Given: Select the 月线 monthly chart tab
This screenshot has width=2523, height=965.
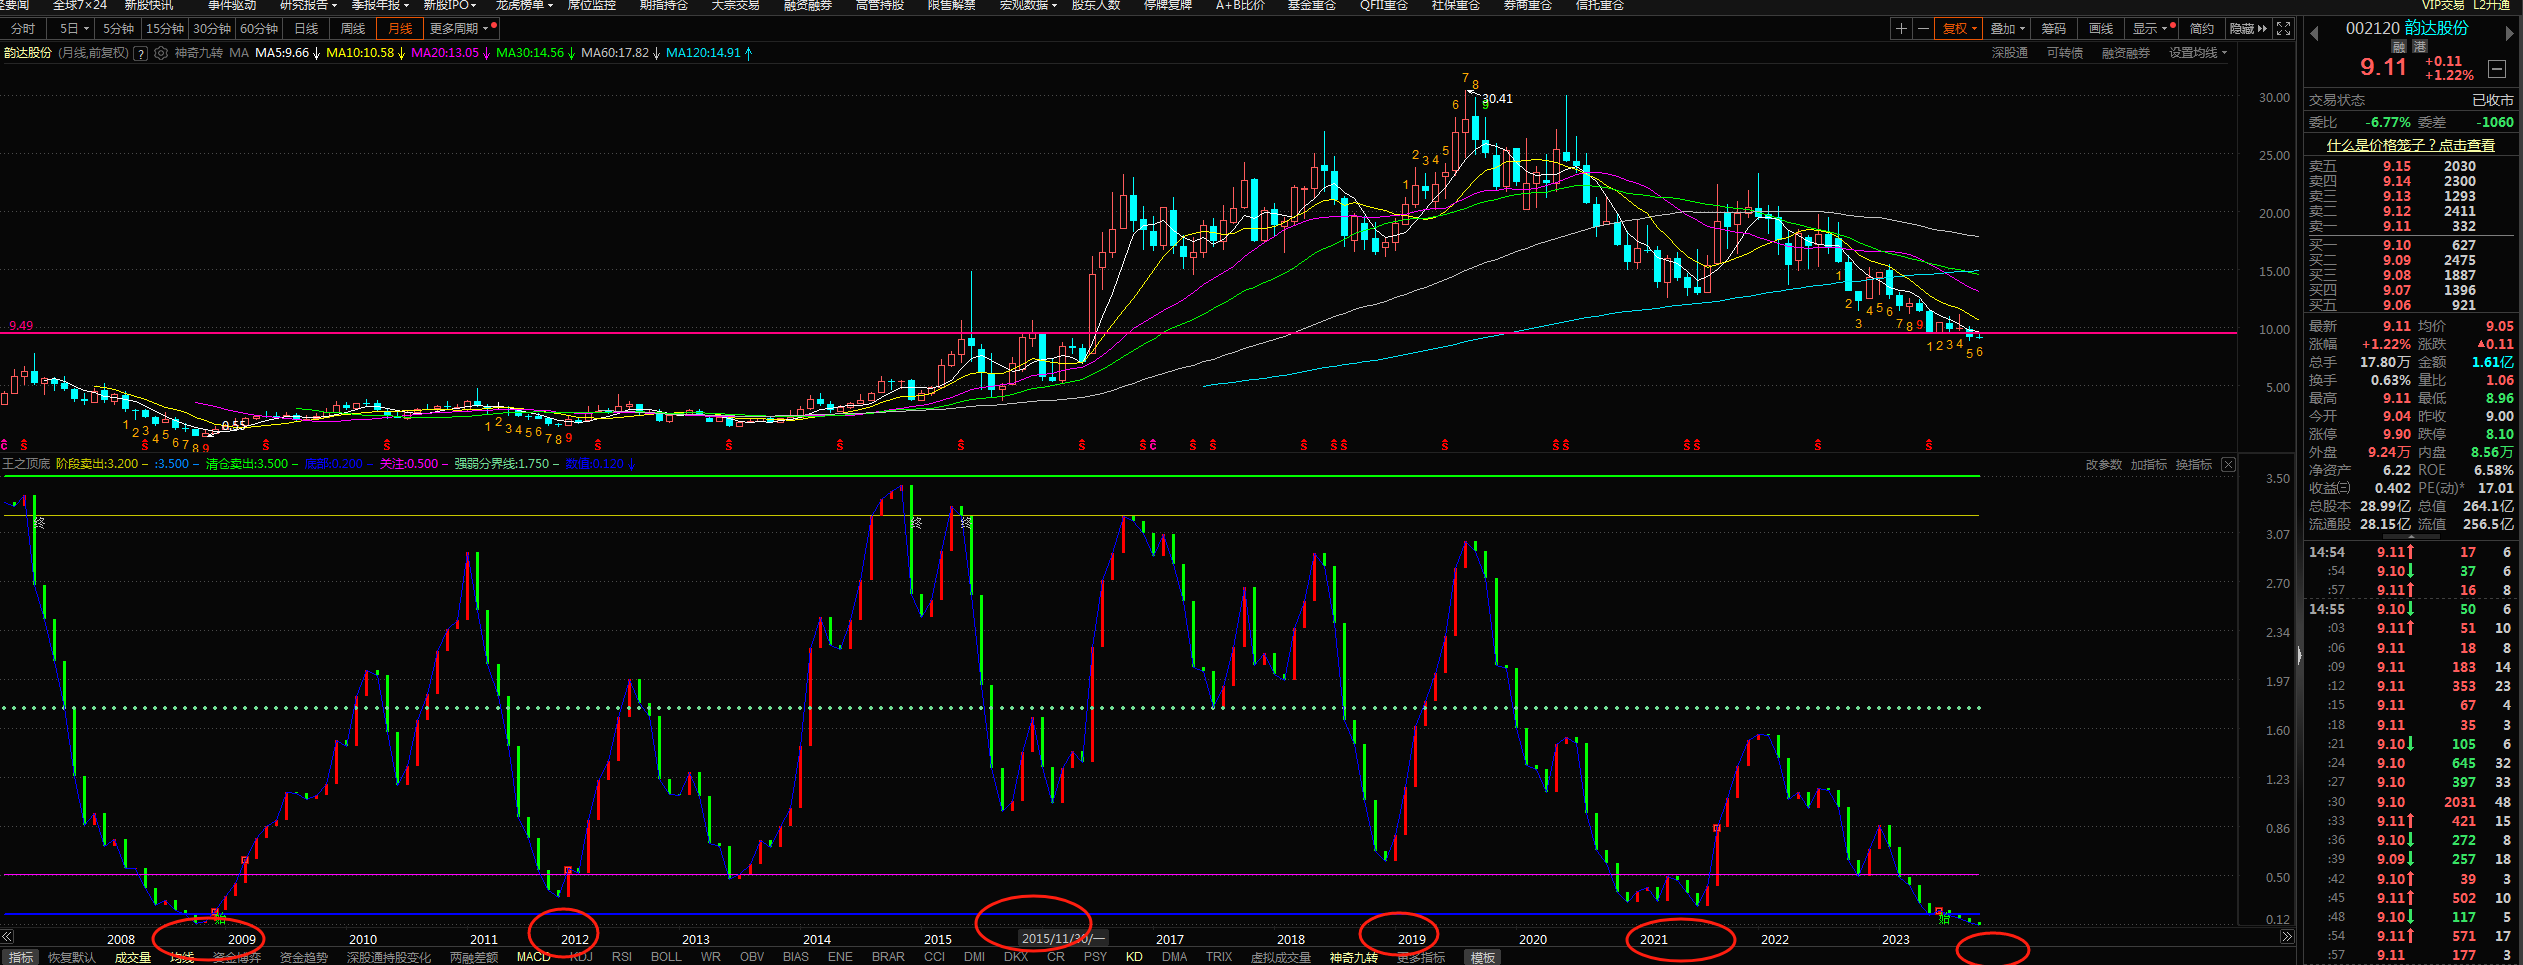Looking at the screenshot, I should click(x=400, y=29).
